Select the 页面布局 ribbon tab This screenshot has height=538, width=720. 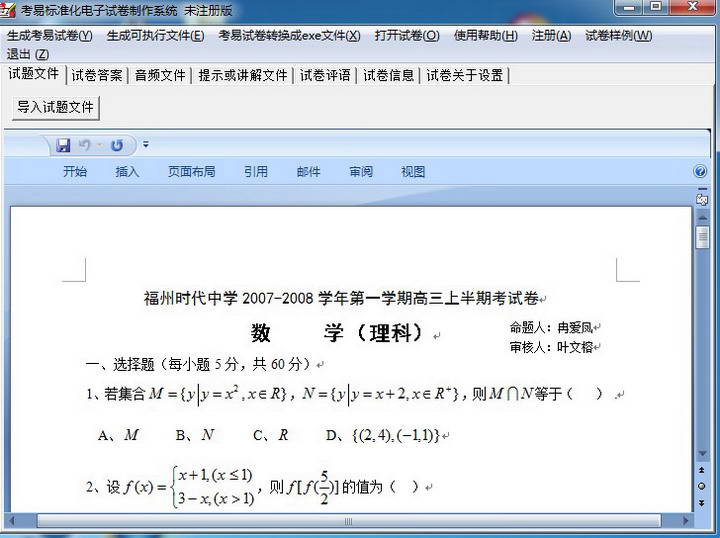[x=191, y=172]
